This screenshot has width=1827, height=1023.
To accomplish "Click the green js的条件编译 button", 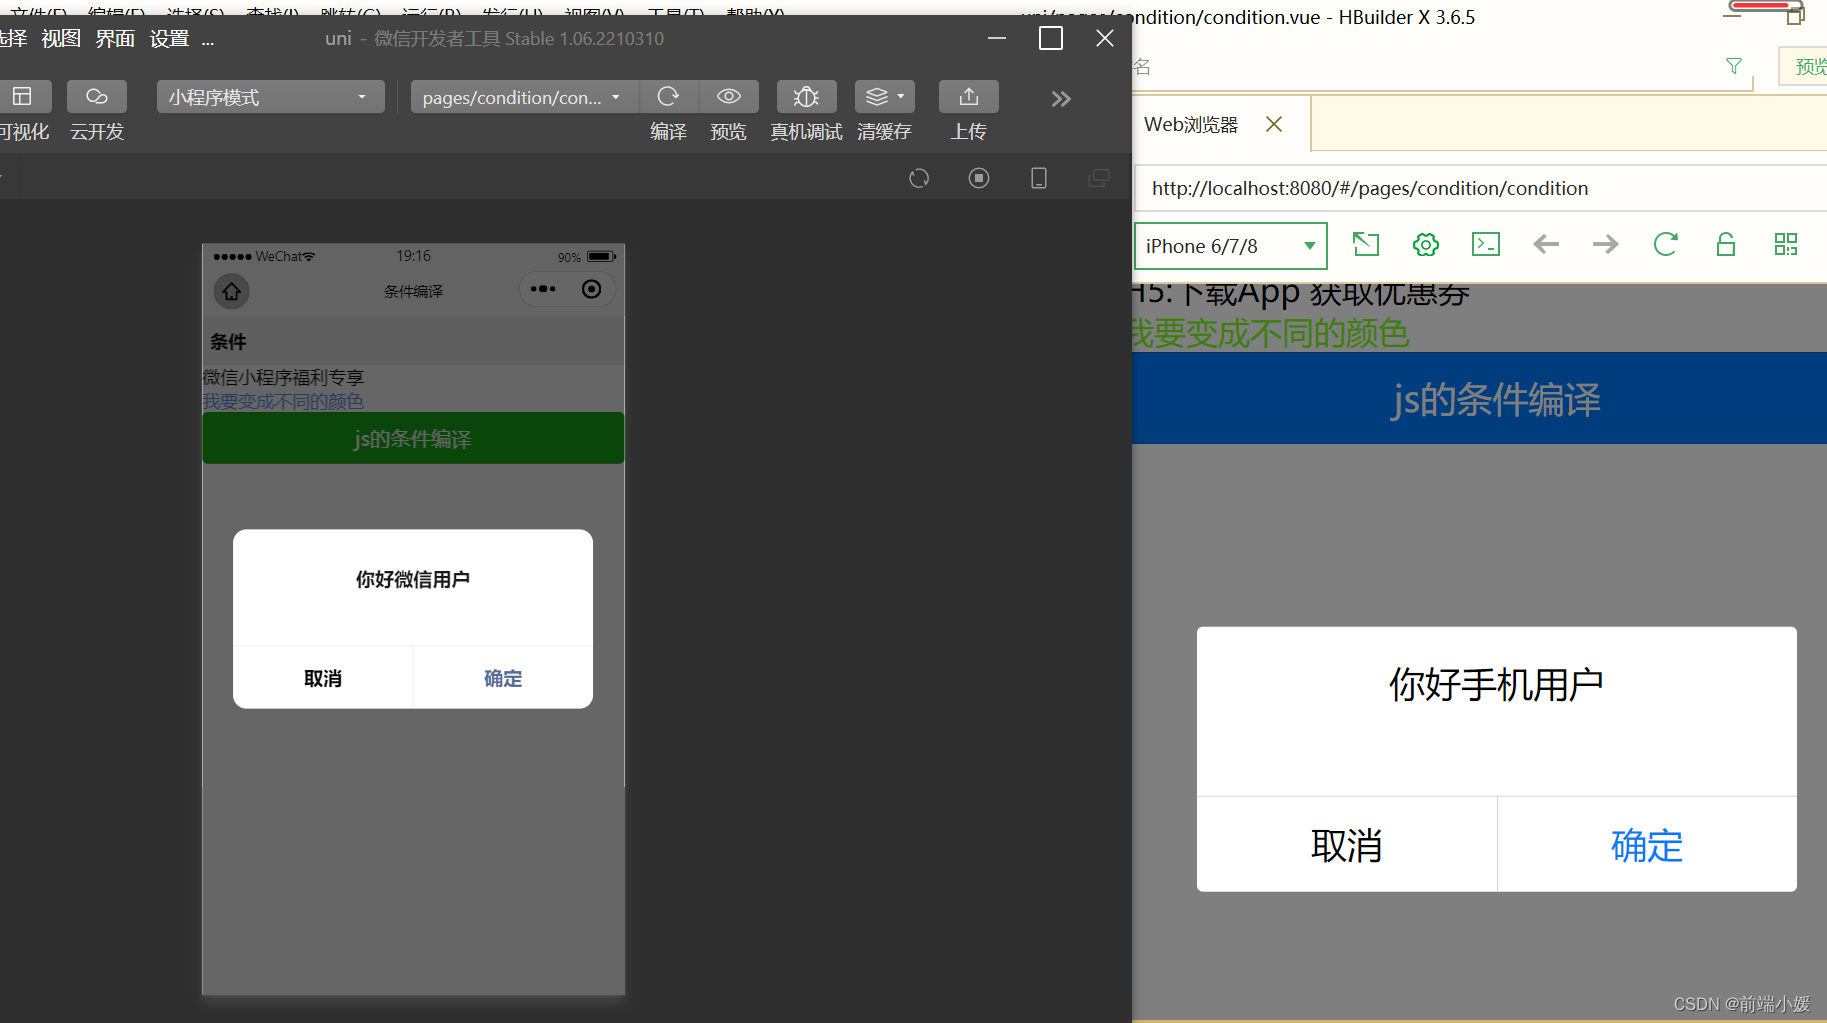I will 413,438.
